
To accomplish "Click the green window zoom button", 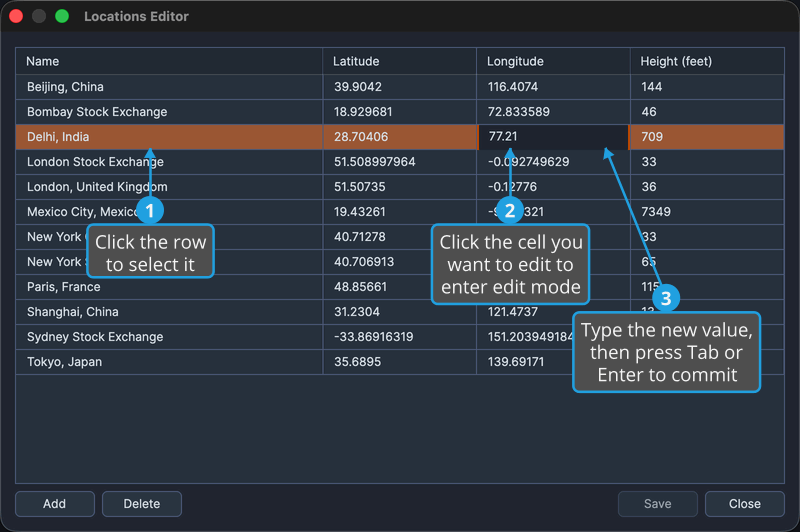I will tap(62, 16).
